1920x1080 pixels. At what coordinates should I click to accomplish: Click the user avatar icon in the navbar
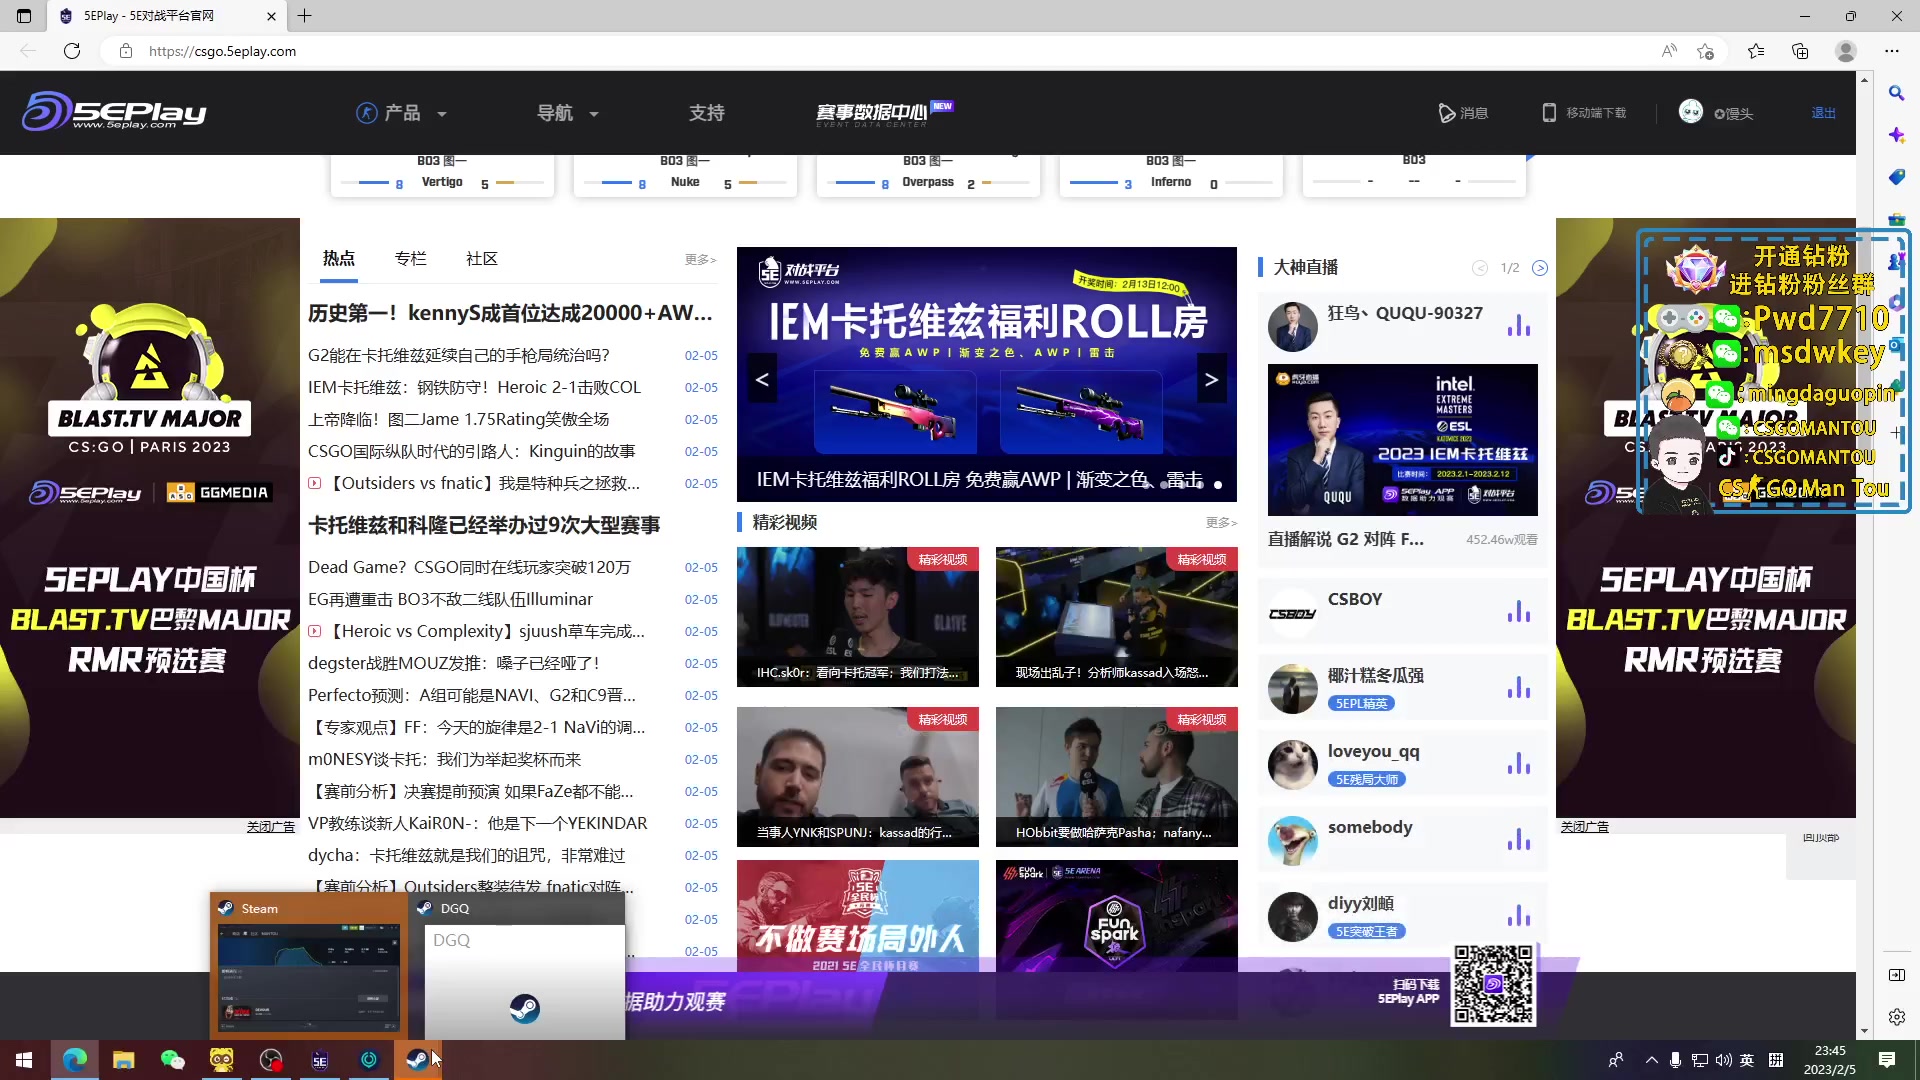point(1691,112)
